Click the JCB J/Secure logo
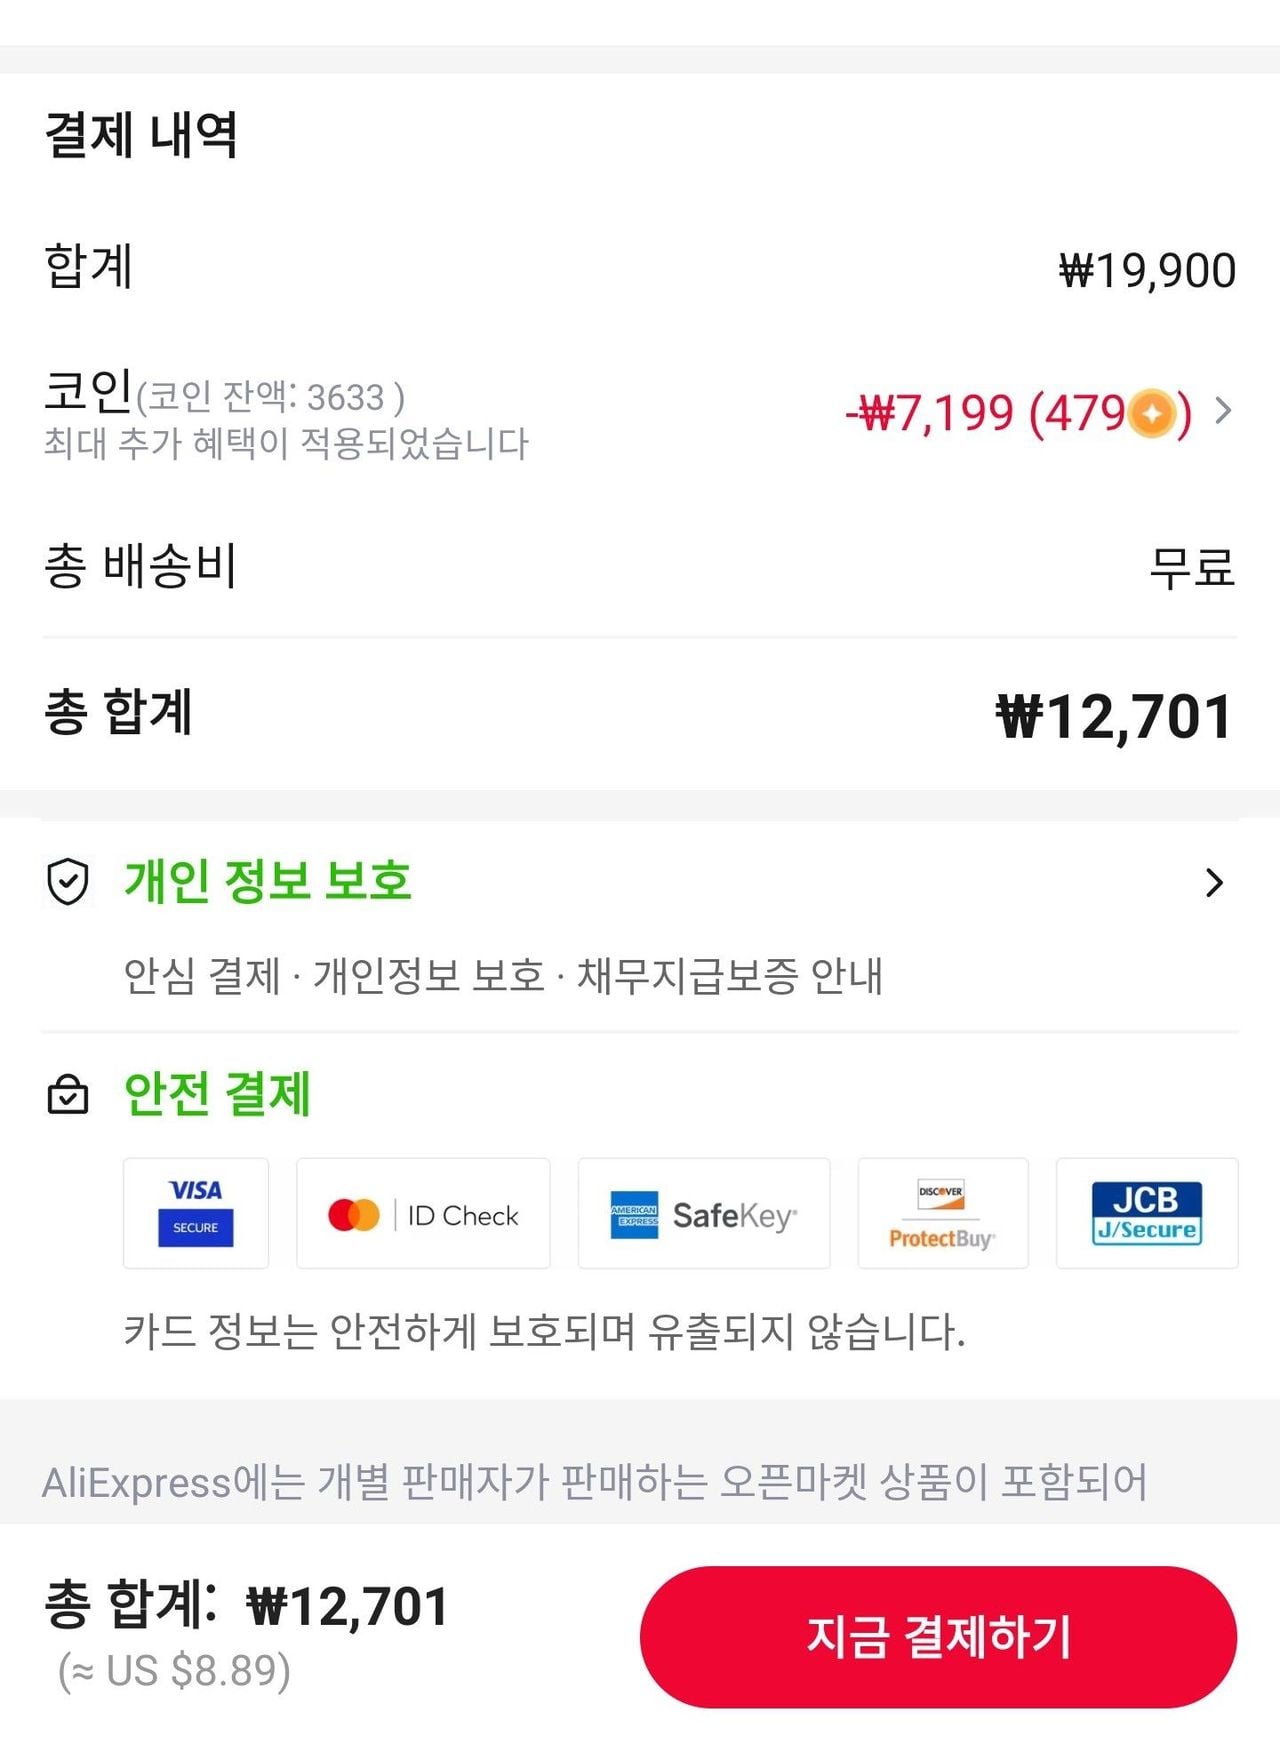 [x=1146, y=1213]
